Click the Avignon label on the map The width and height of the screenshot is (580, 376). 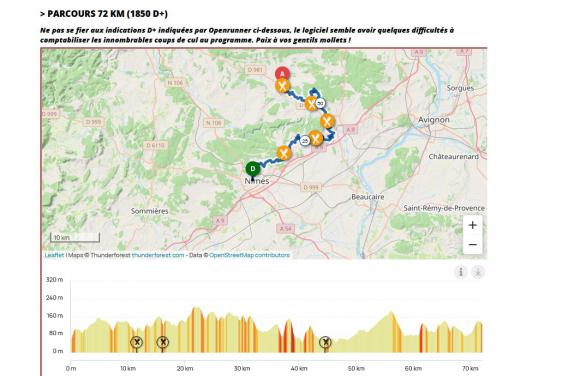tap(434, 120)
